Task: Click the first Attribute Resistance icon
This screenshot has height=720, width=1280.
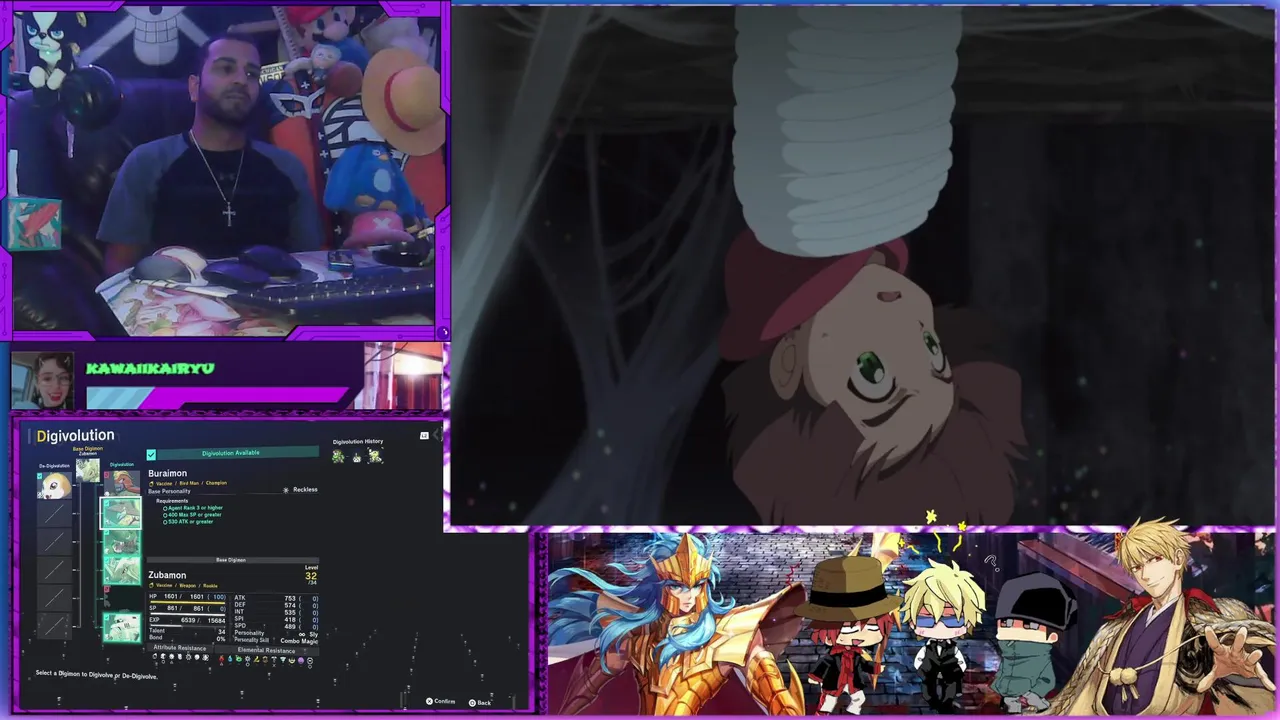Action: click(155, 657)
